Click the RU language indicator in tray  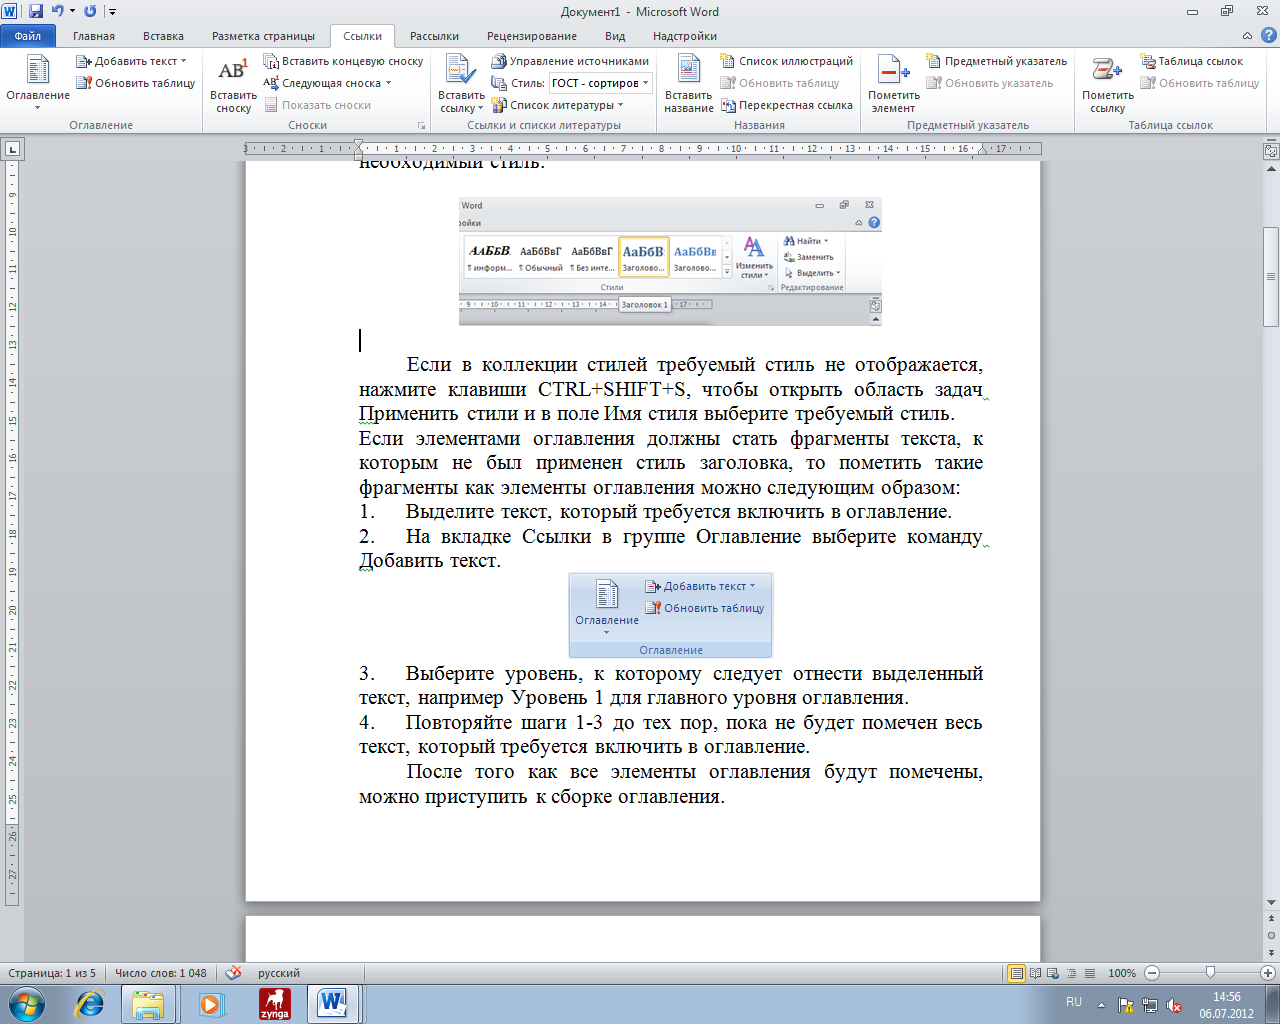[x=1074, y=1002]
